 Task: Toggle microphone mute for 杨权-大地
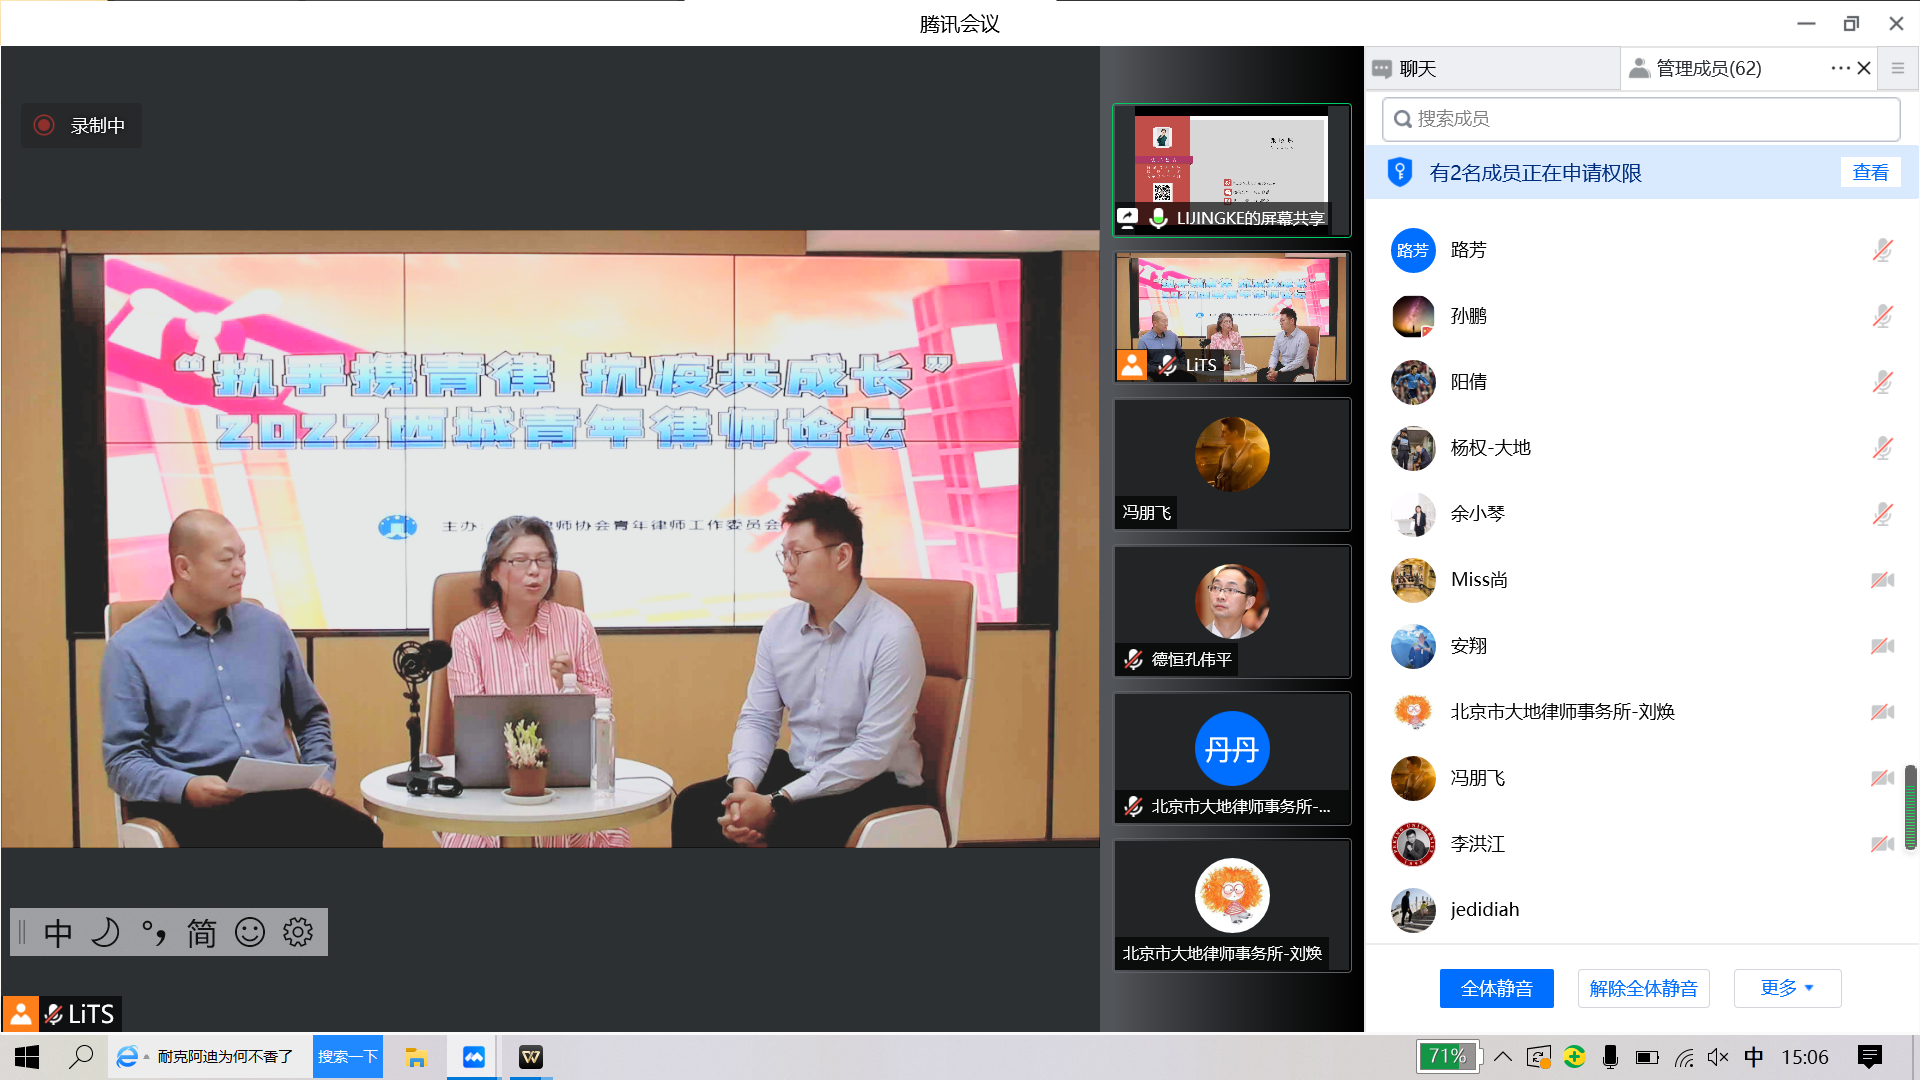pyautogui.click(x=1882, y=448)
